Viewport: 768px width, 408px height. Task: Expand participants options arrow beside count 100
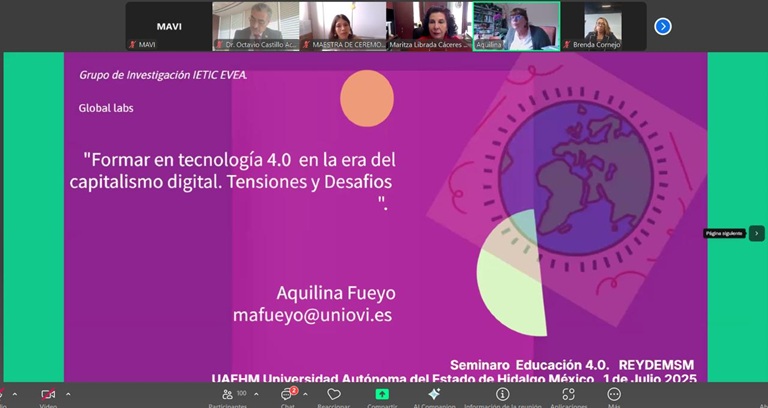click(x=256, y=394)
